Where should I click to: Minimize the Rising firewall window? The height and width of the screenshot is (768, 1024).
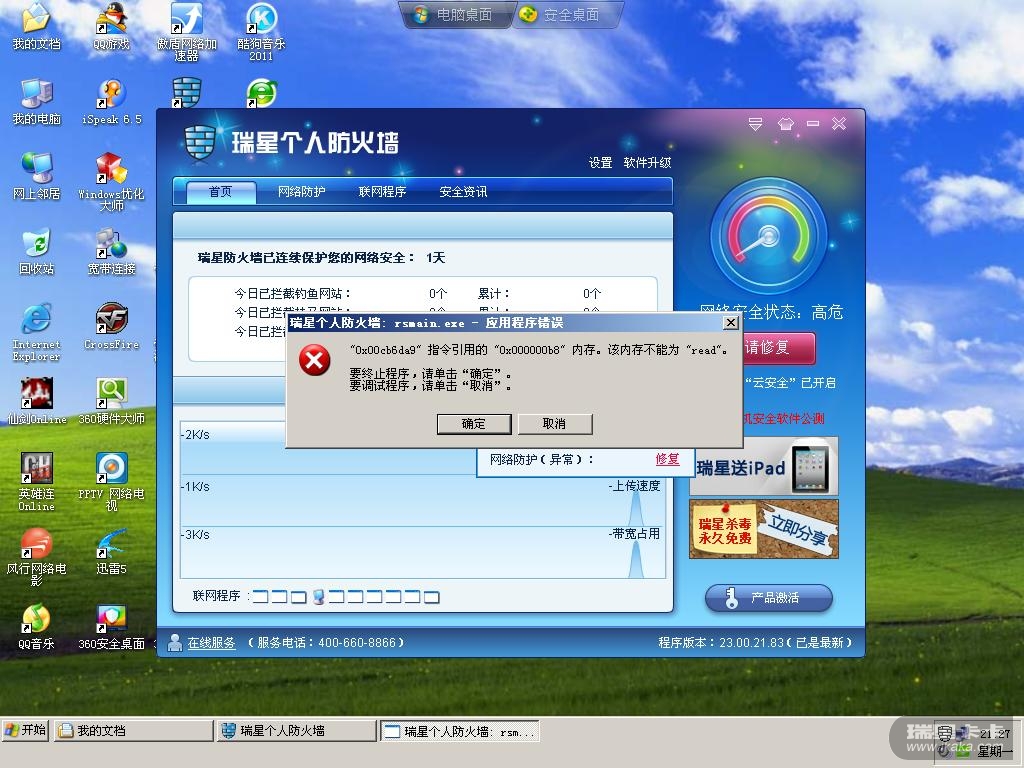point(813,123)
